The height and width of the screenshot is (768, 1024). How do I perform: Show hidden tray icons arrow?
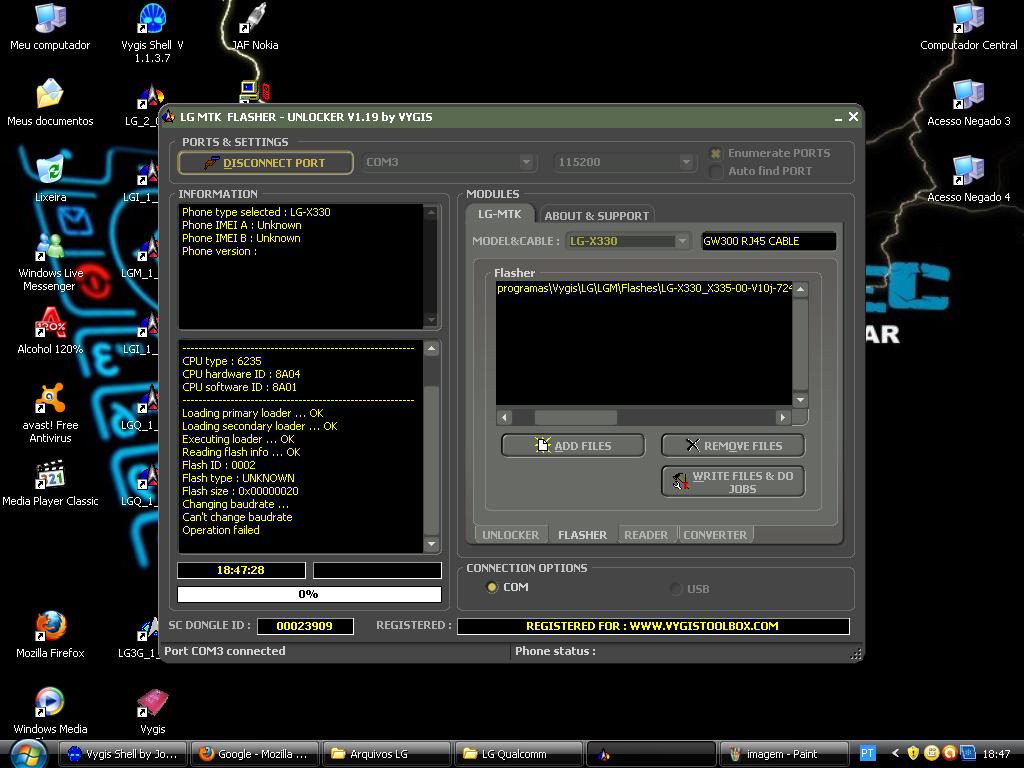click(x=895, y=754)
